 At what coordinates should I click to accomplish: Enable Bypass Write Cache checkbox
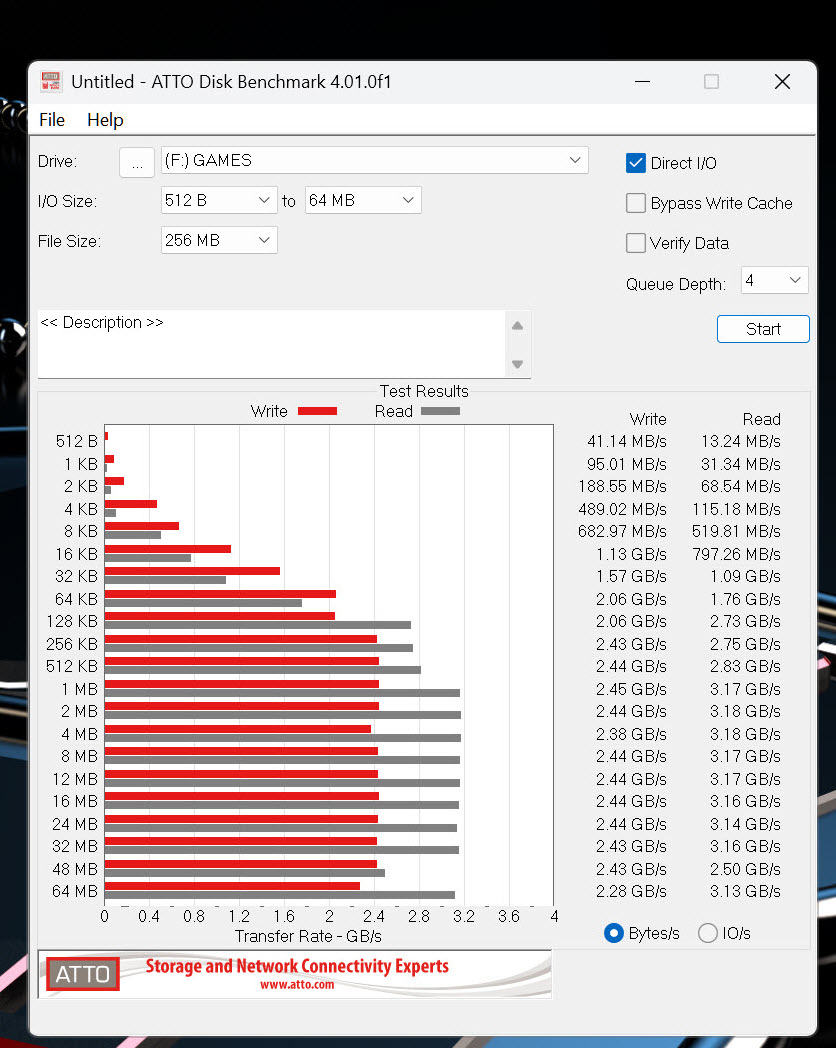(636, 203)
